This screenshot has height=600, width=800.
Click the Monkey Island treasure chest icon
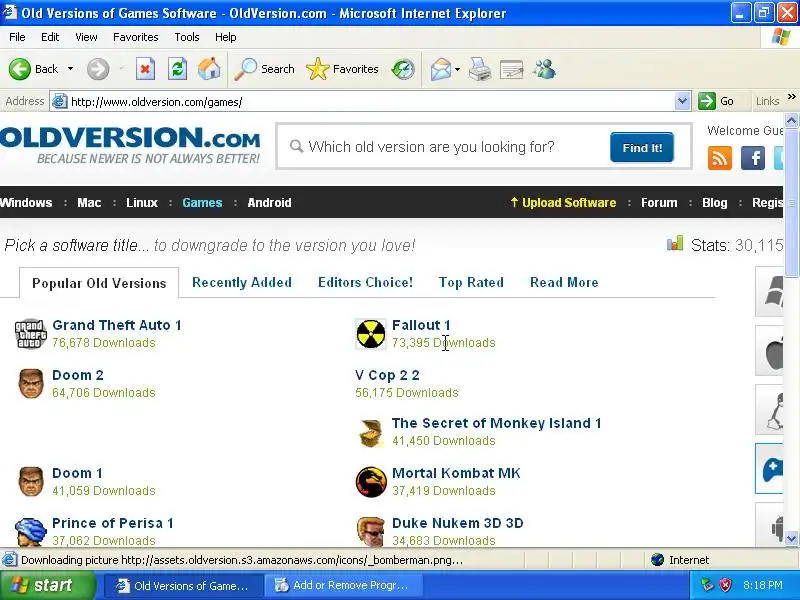click(x=371, y=433)
